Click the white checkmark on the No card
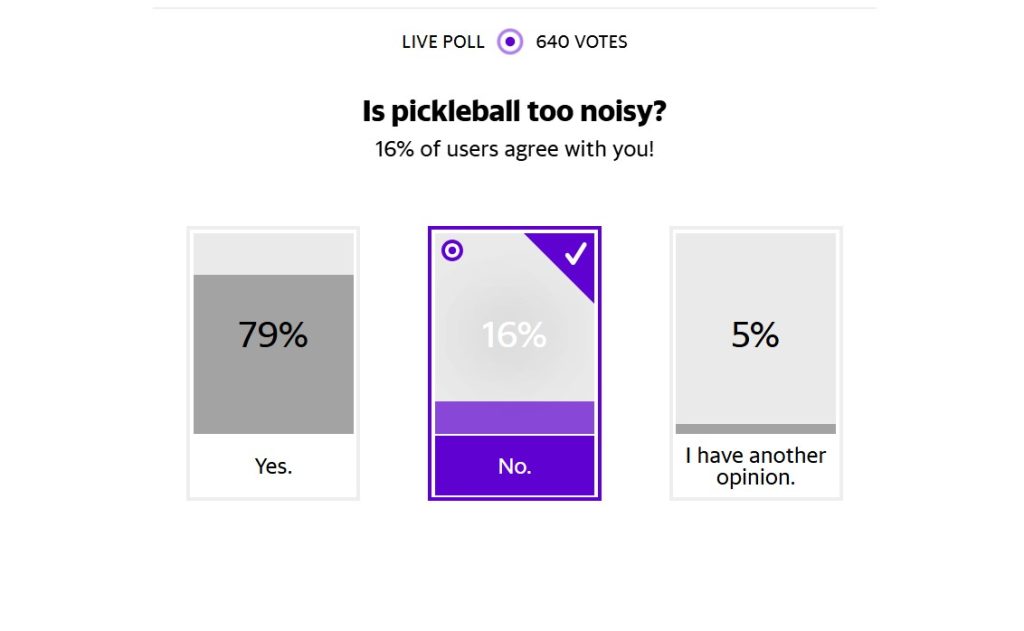 [576, 253]
